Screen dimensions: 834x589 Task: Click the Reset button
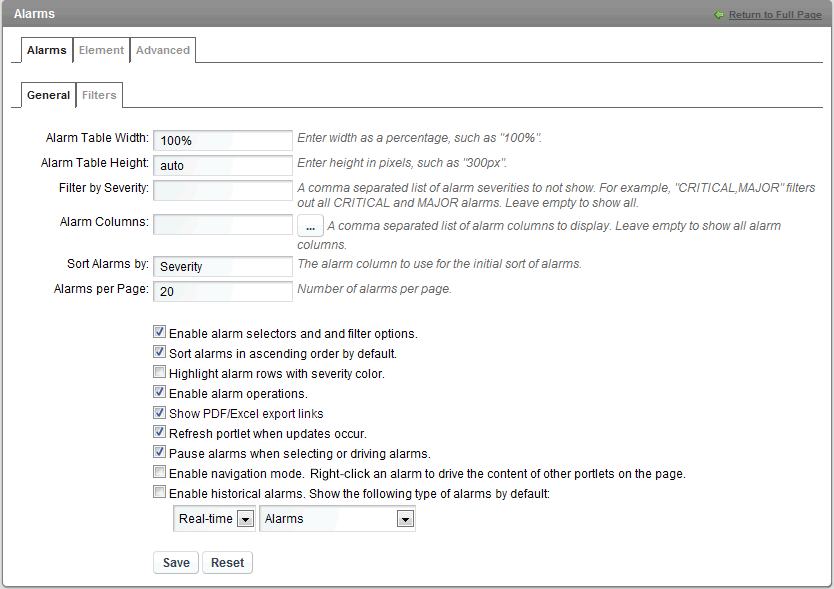[228, 563]
